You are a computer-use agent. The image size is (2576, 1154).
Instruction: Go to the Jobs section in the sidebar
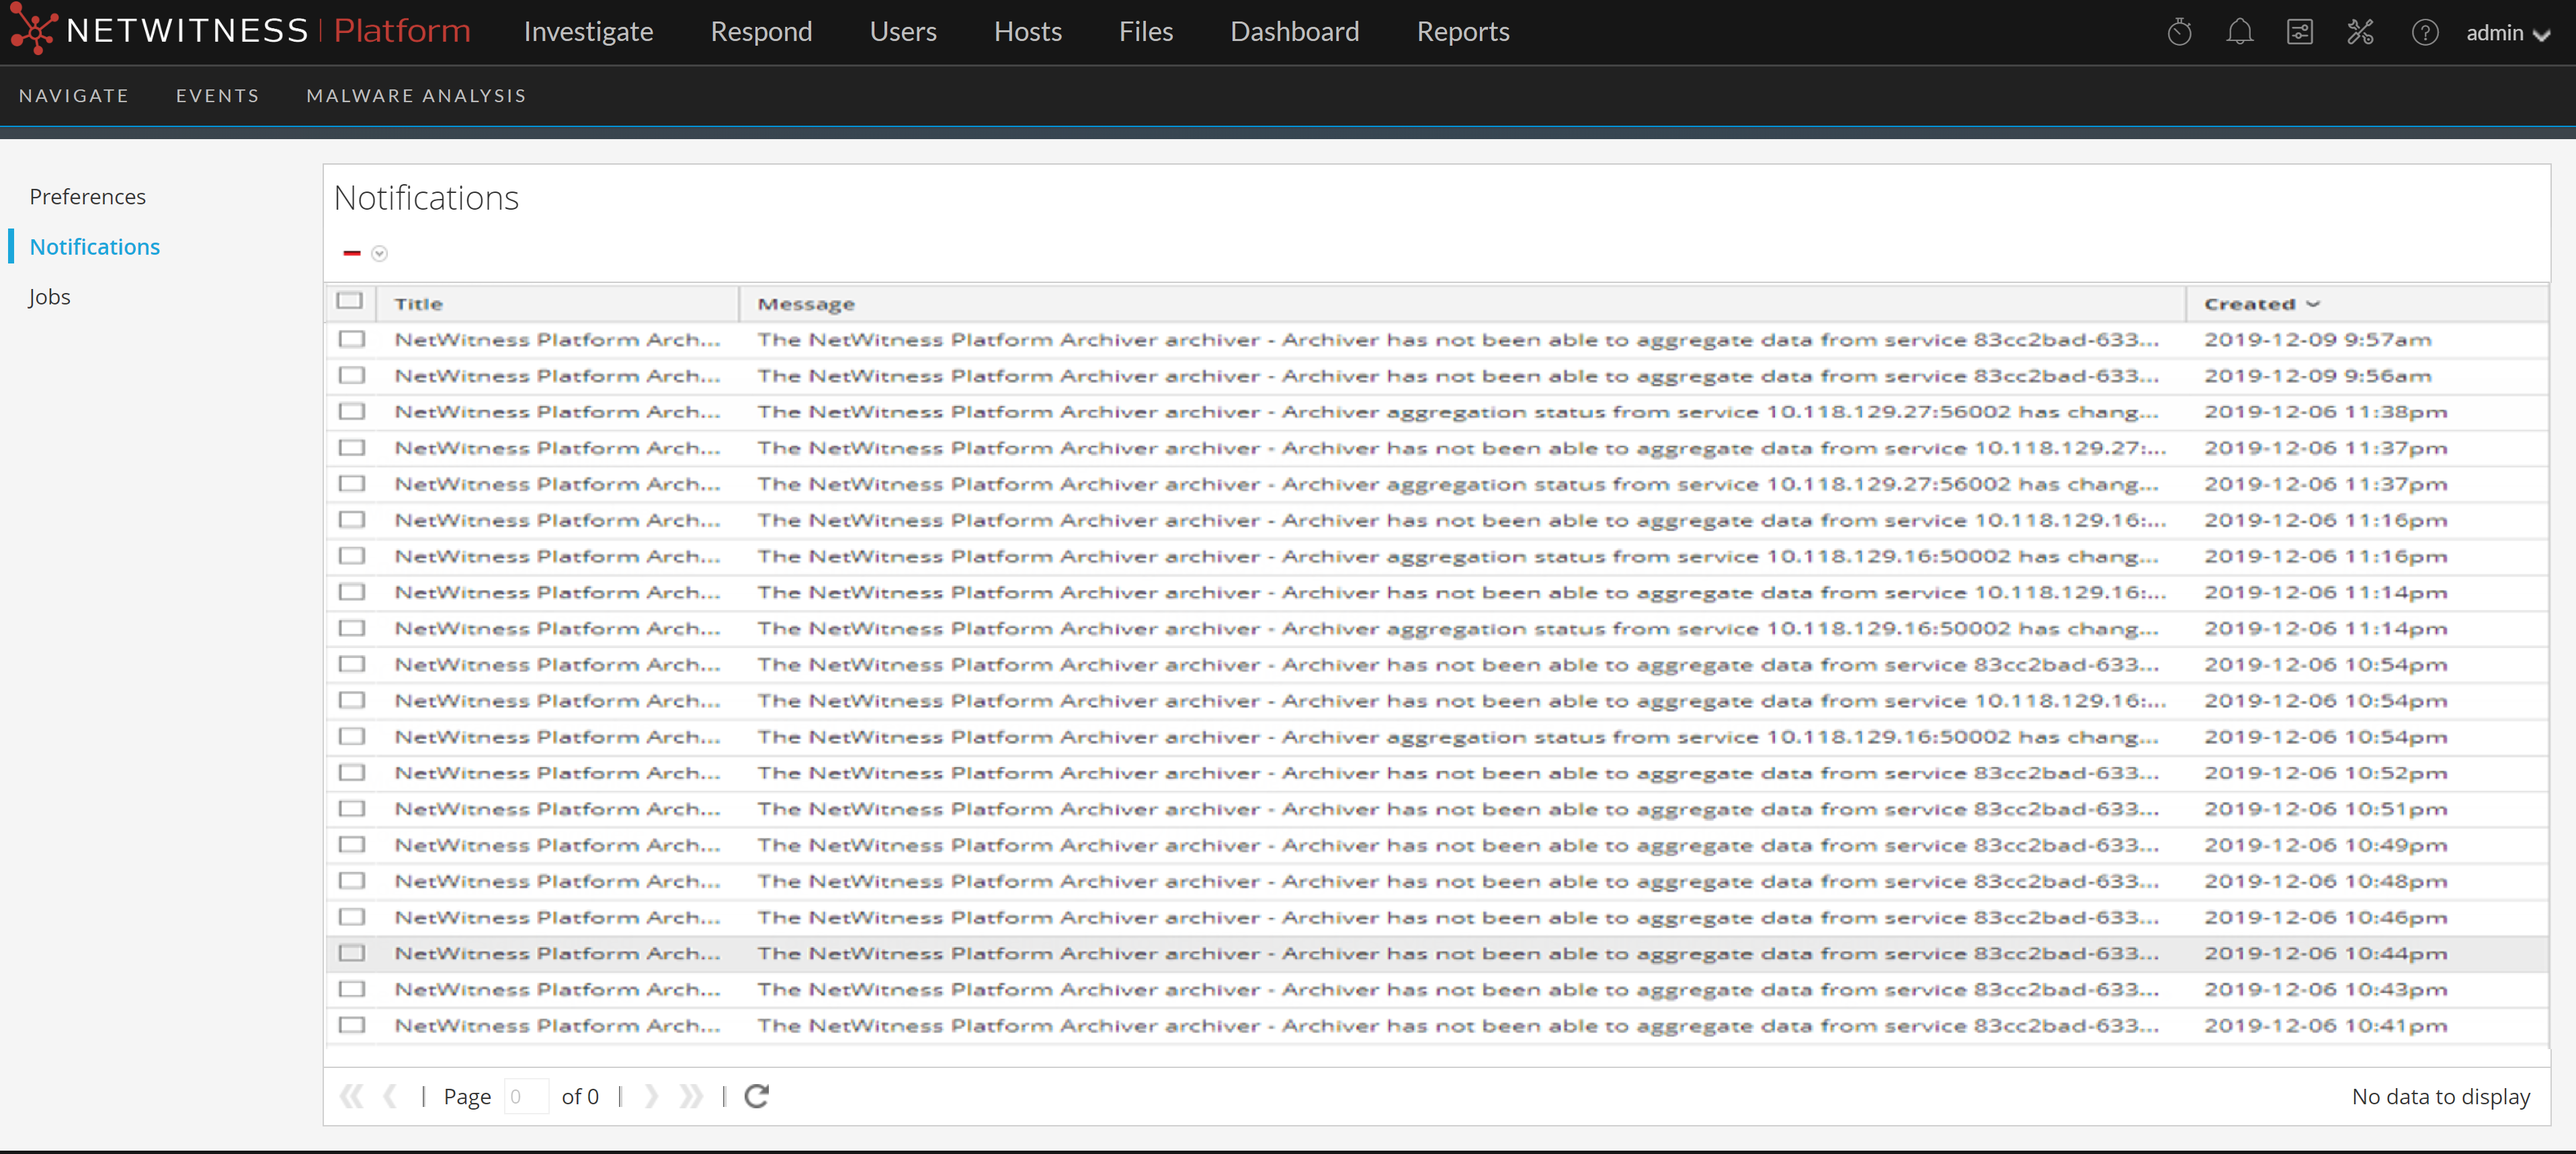tap(49, 296)
